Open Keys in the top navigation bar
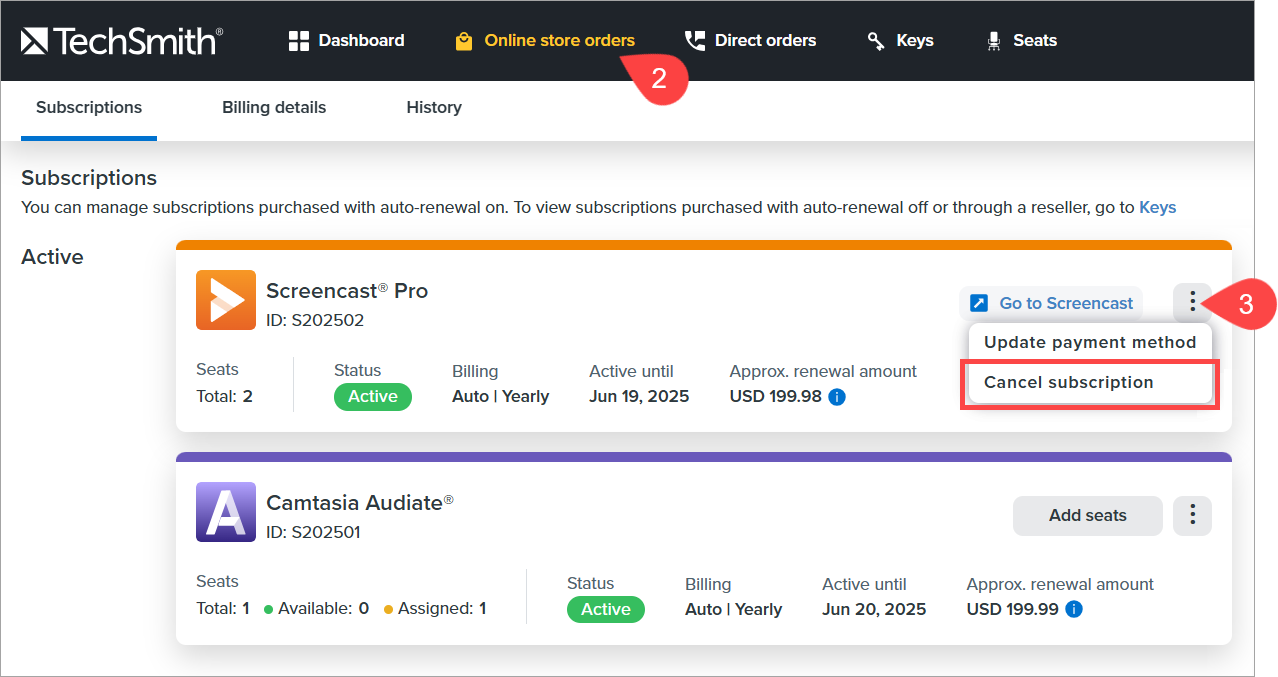Image resolution: width=1278 pixels, height=677 pixels. point(900,41)
